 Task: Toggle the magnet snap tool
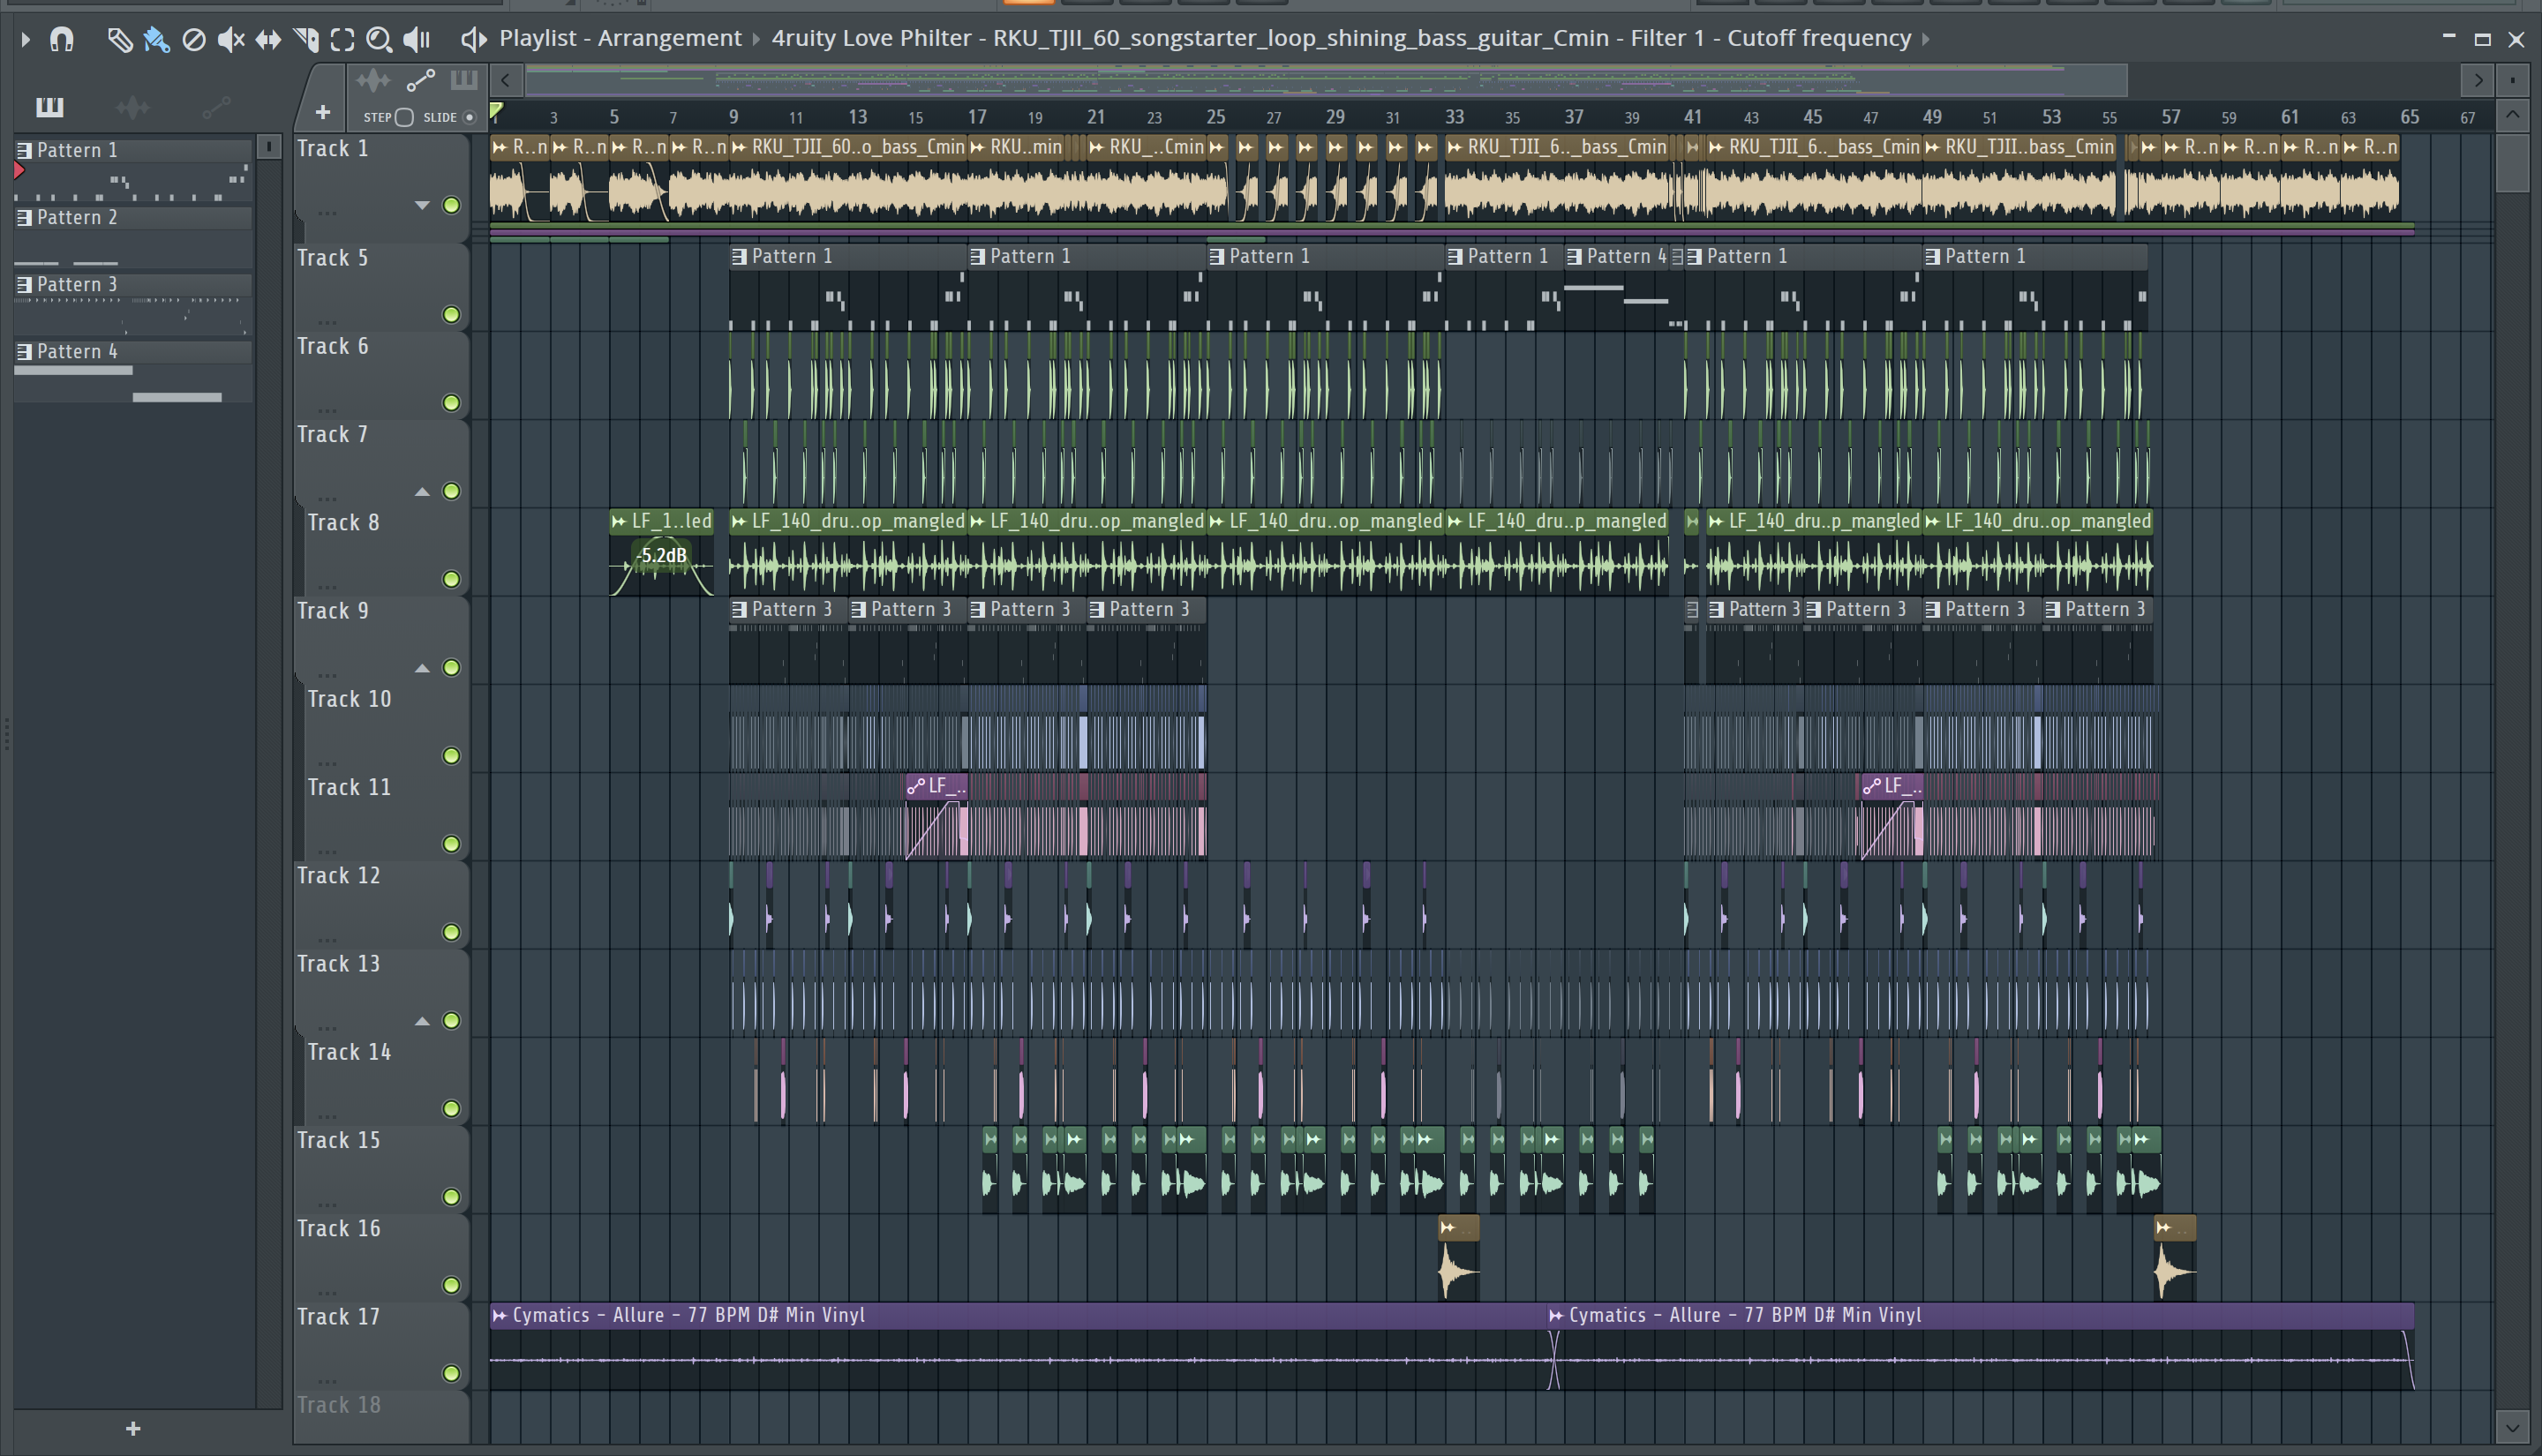[x=62, y=39]
